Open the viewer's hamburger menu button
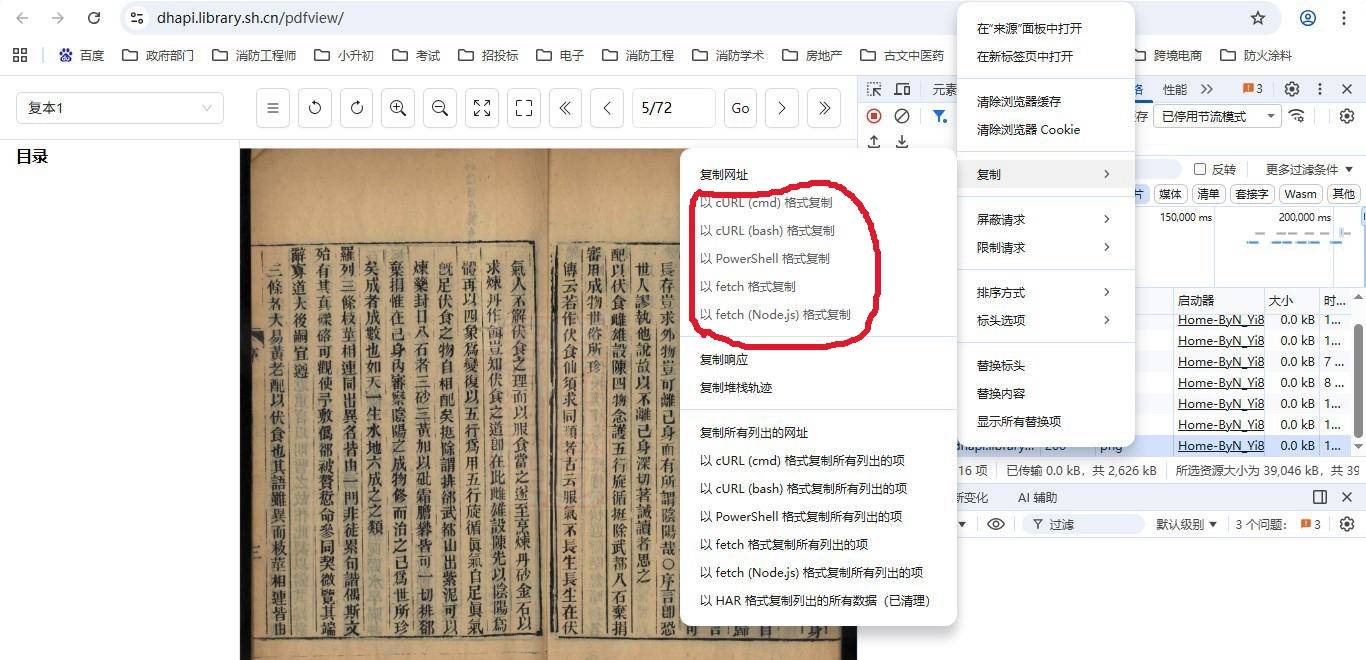1366x660 pixels. point(272,108)
